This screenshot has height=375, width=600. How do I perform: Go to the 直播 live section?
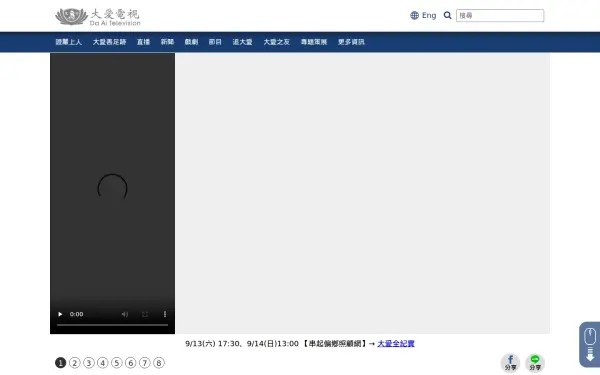click(x=143, y=42)
